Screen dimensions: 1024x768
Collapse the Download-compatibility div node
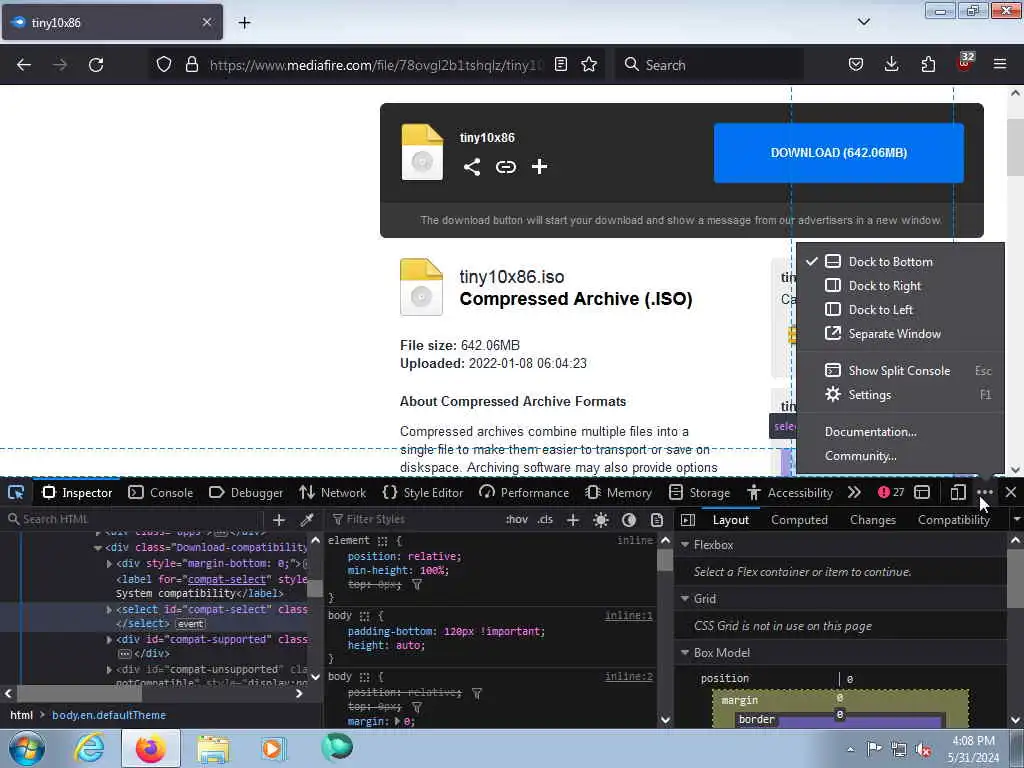[98, 548]
